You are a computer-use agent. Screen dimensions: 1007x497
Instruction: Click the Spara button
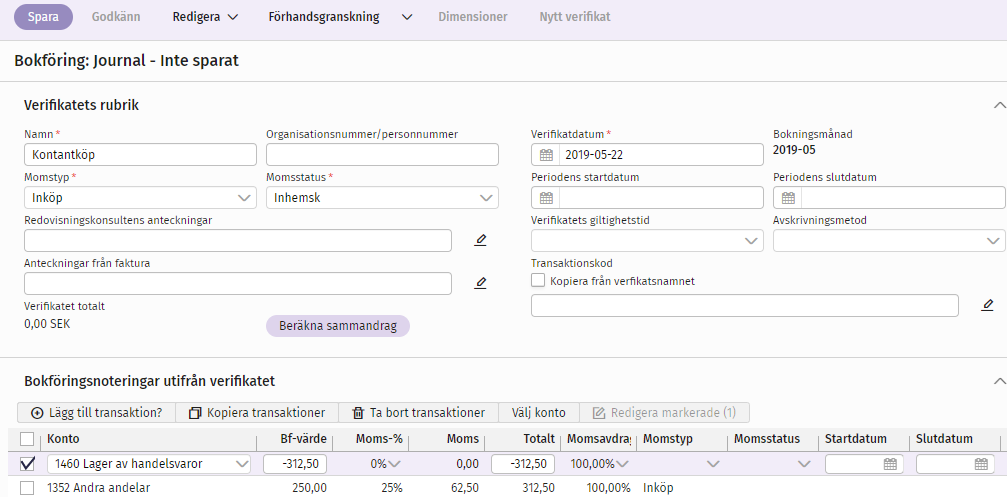tap(44, 17)
